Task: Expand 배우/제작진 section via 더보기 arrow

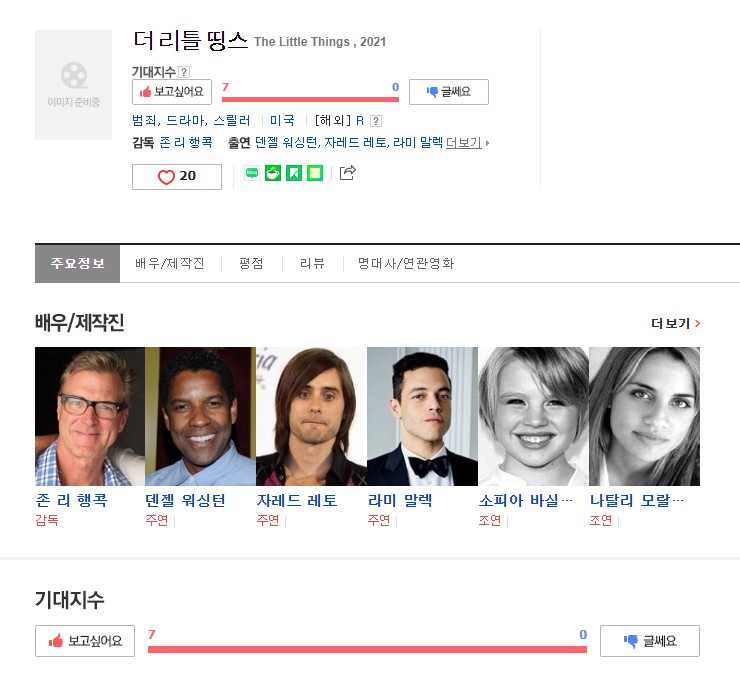Action: point(675,323)
